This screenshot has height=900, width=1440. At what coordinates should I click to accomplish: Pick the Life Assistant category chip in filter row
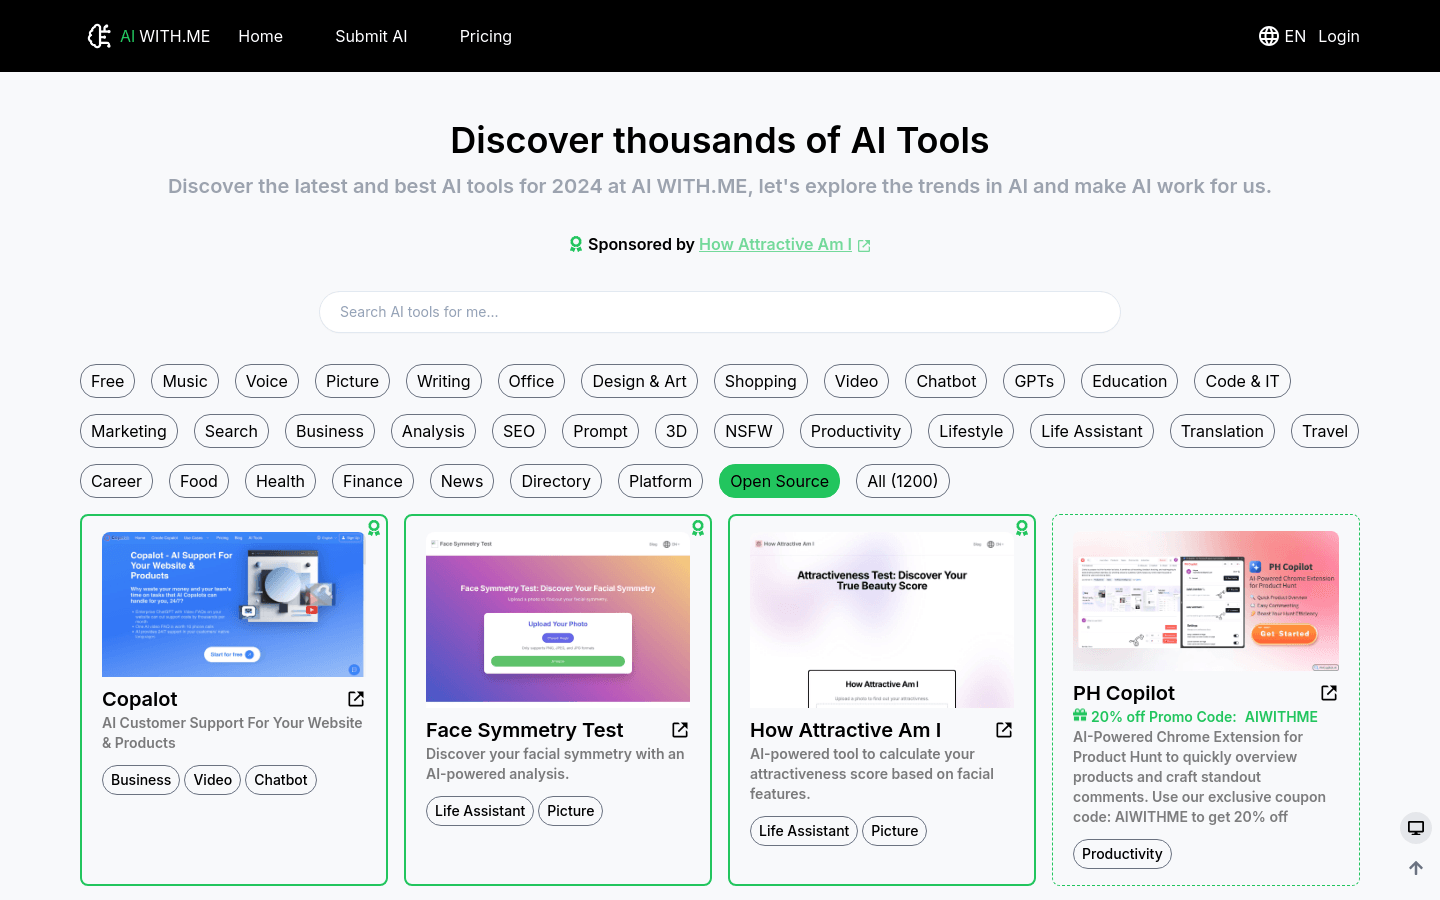point(1092,431)
